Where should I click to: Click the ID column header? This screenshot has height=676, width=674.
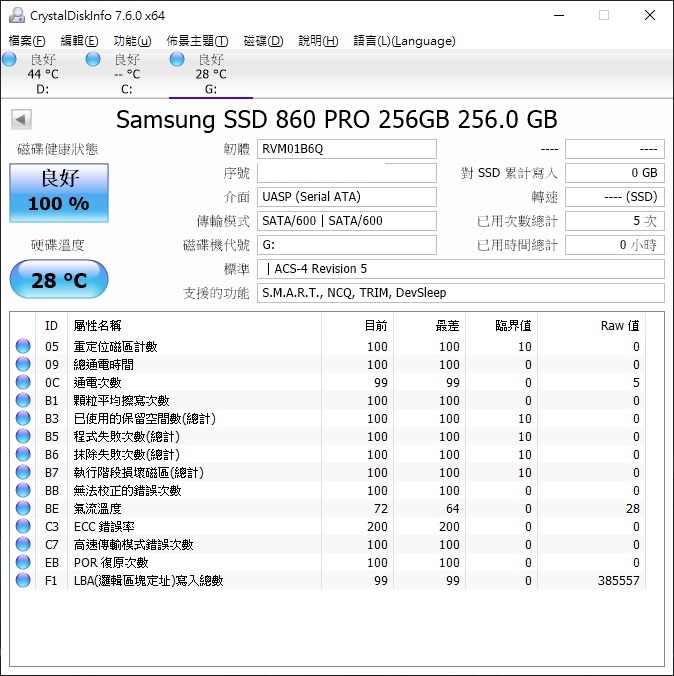(51, 325)
